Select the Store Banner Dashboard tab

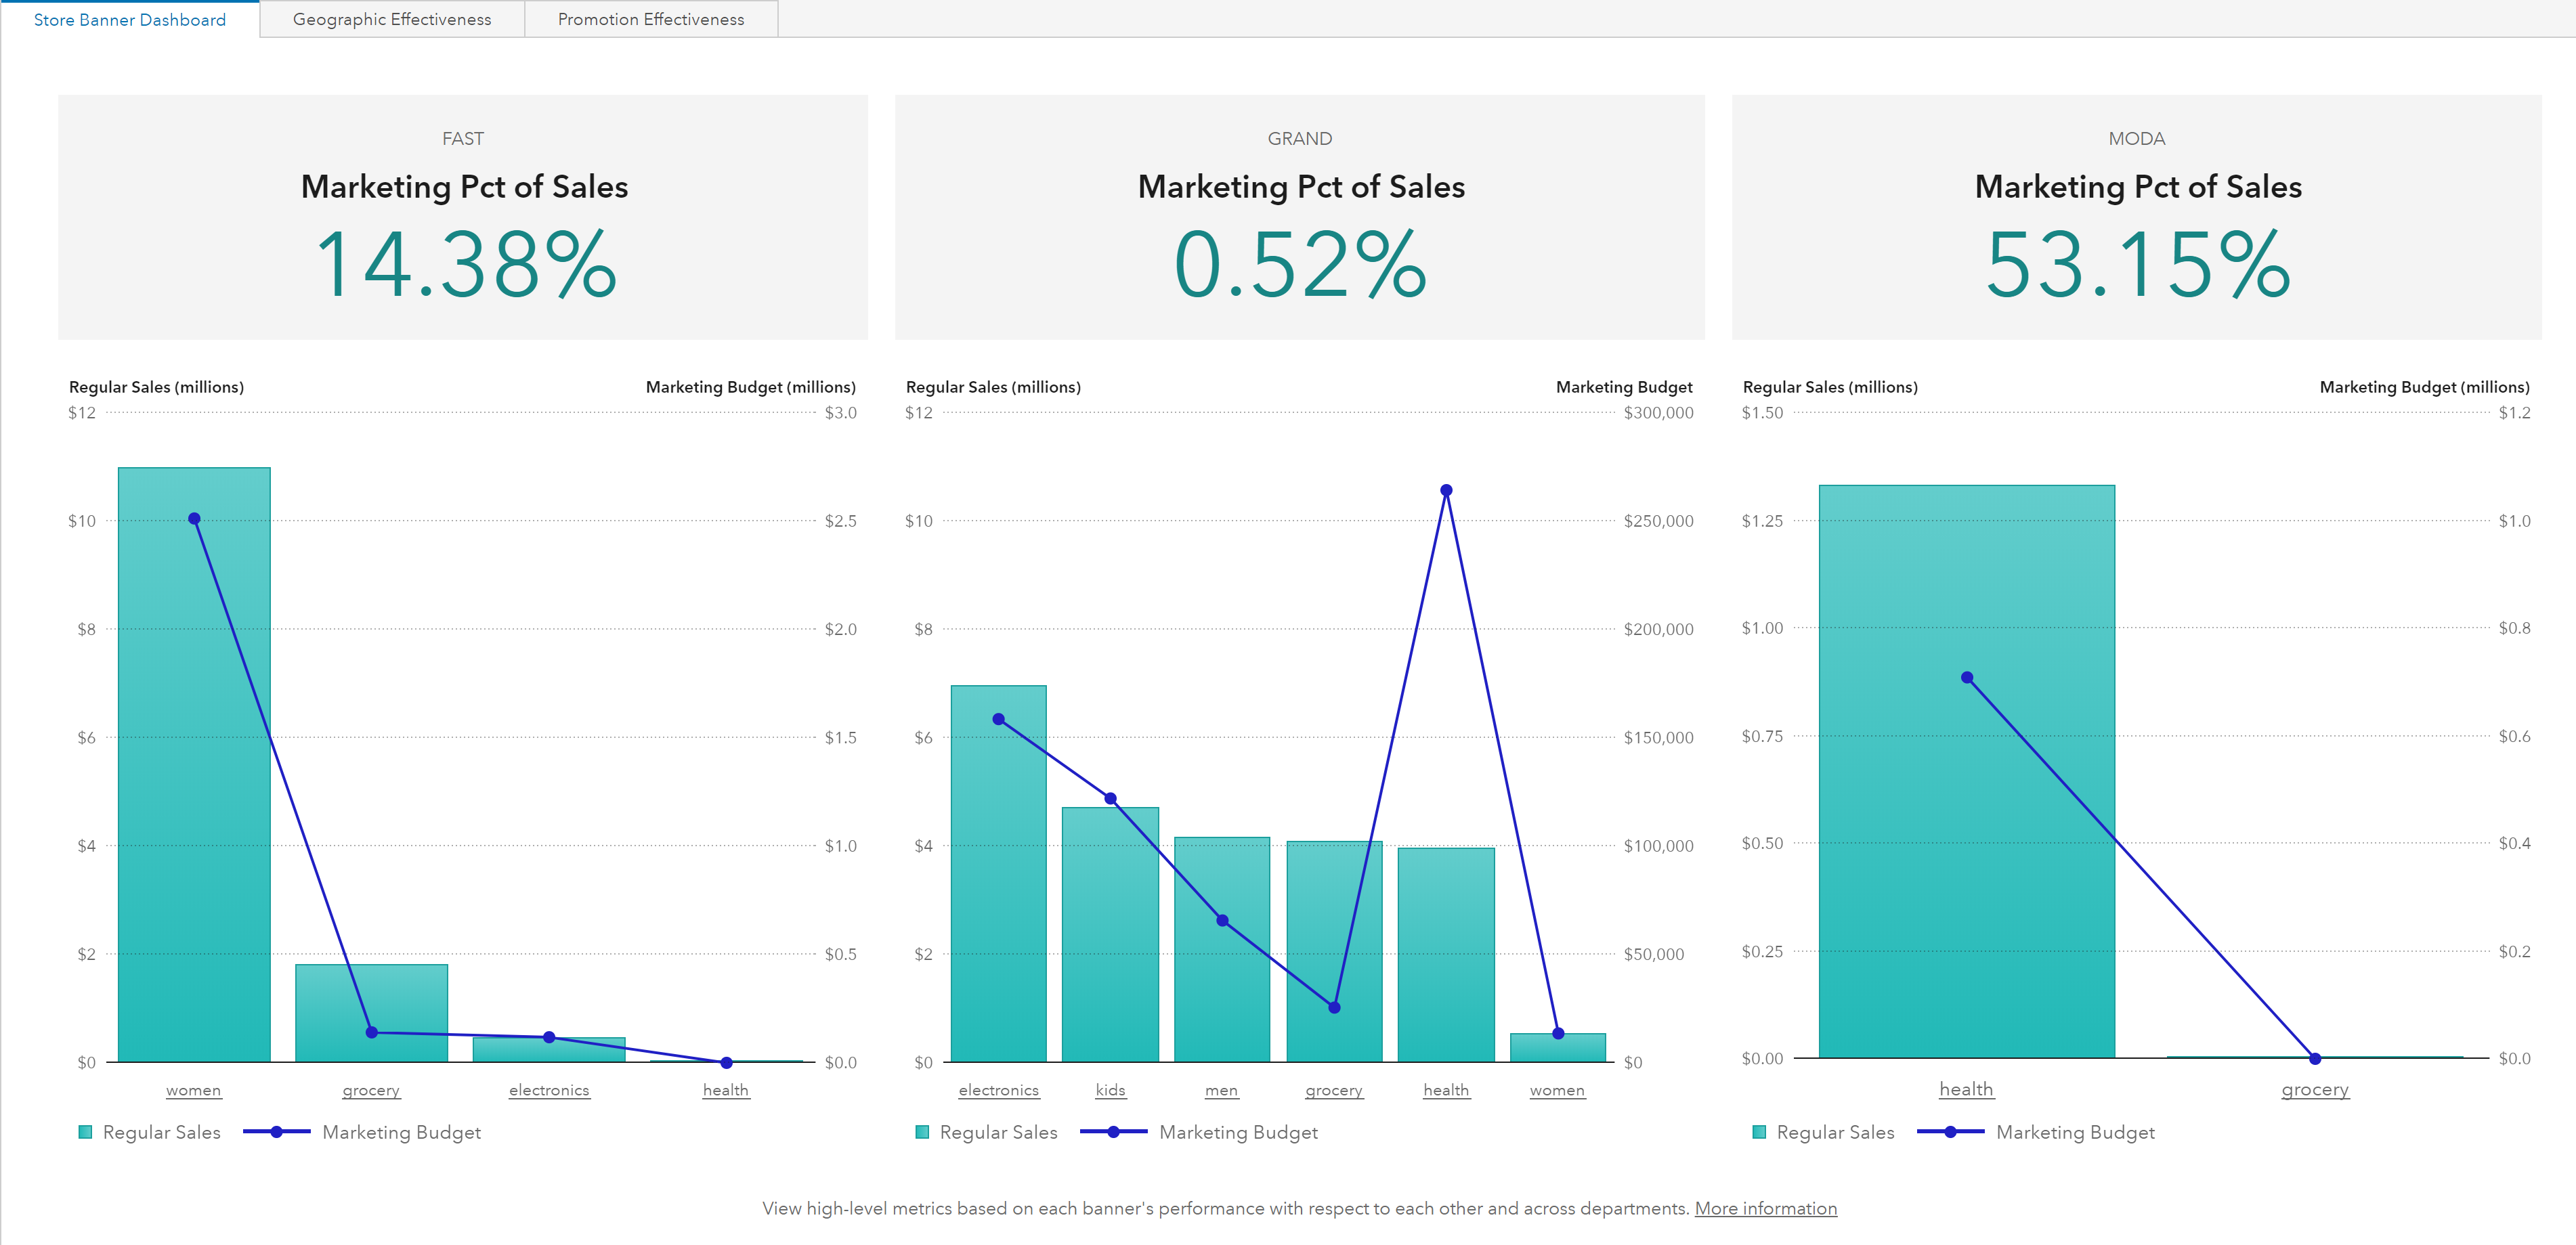(129, 19)
